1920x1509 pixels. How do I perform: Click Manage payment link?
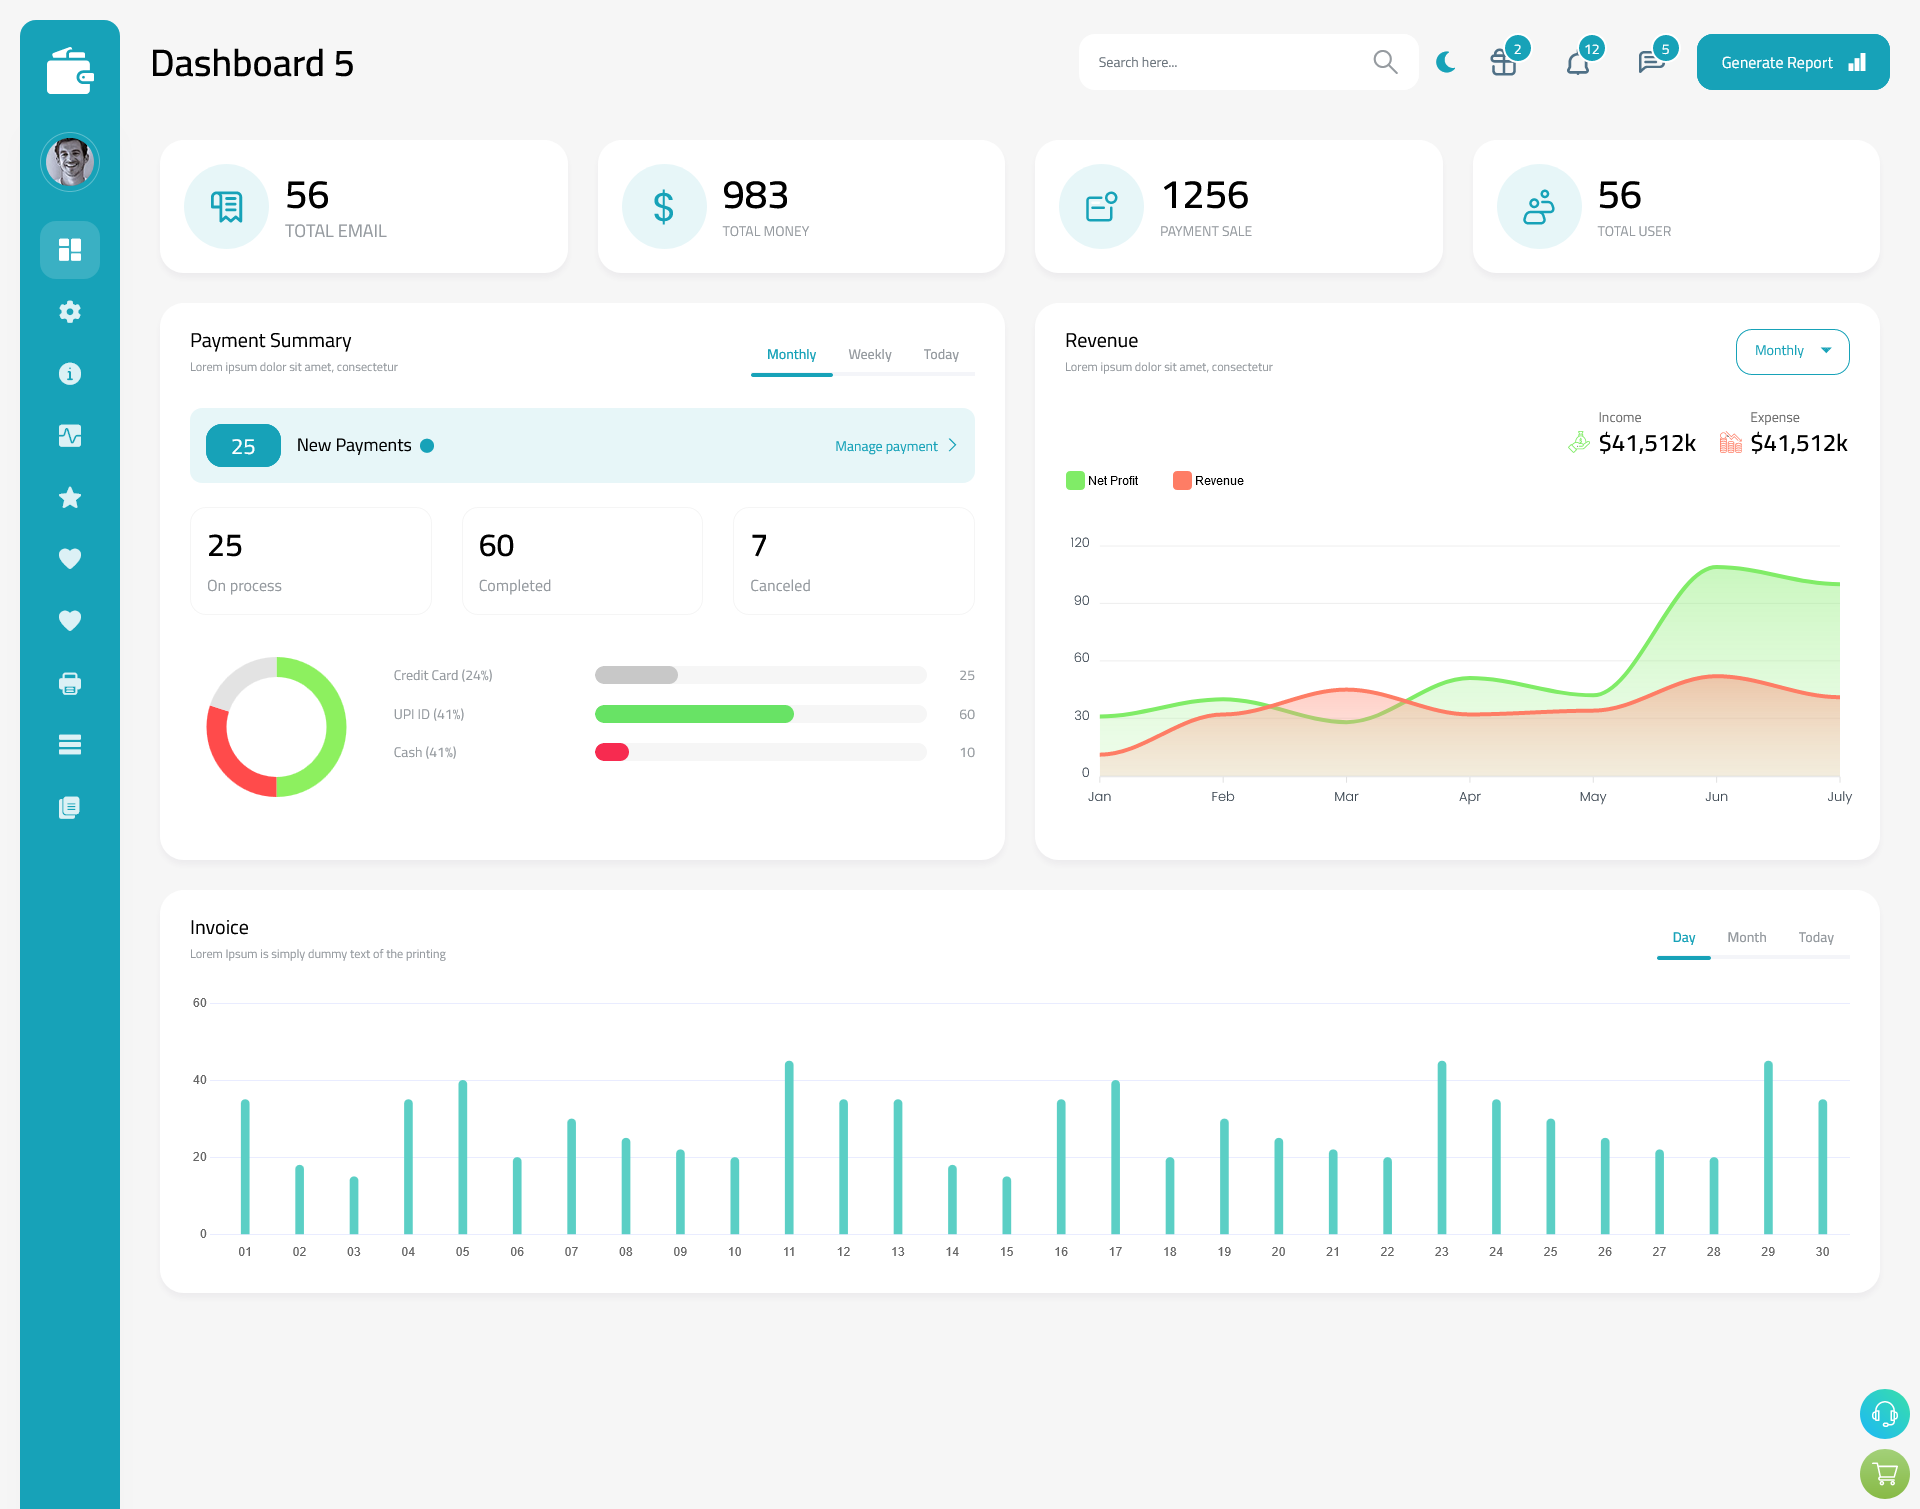click(890, 446)
